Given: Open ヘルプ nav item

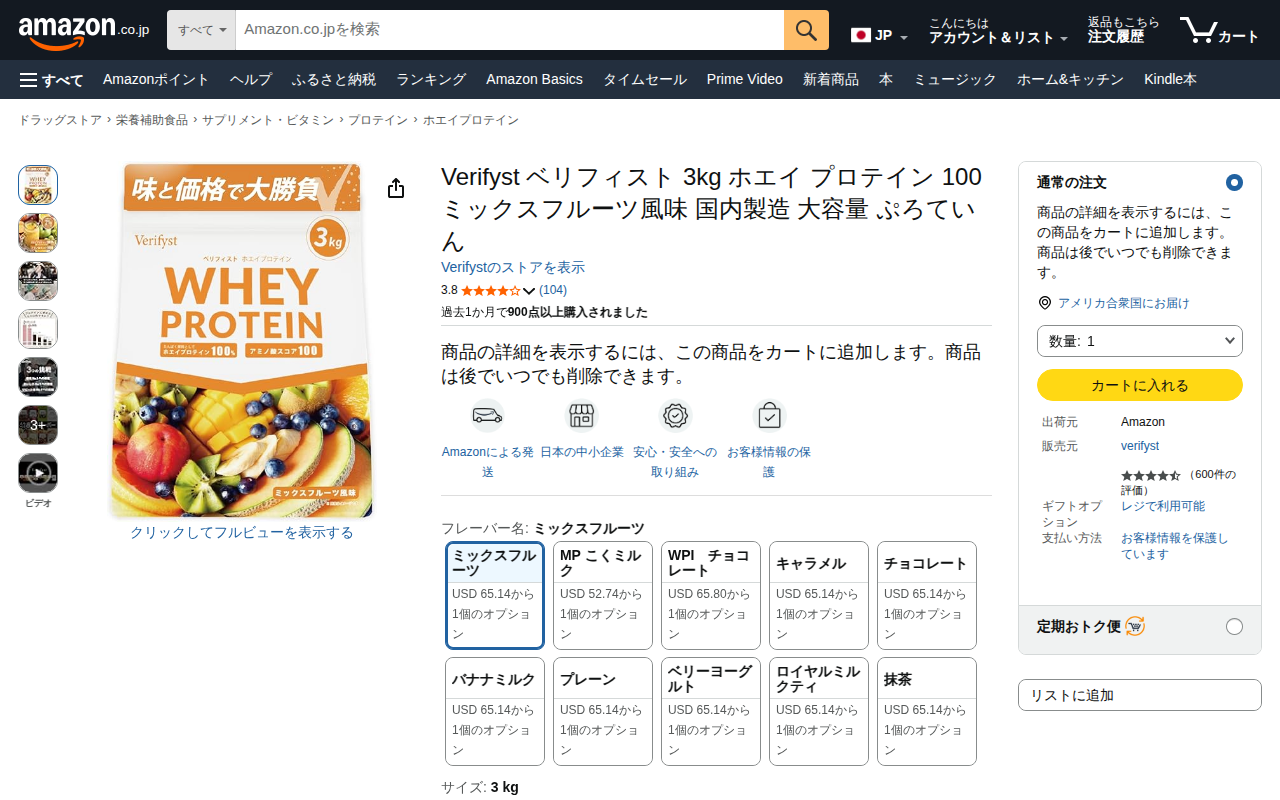Looking at the screenshot, I should tap(251, 80).
